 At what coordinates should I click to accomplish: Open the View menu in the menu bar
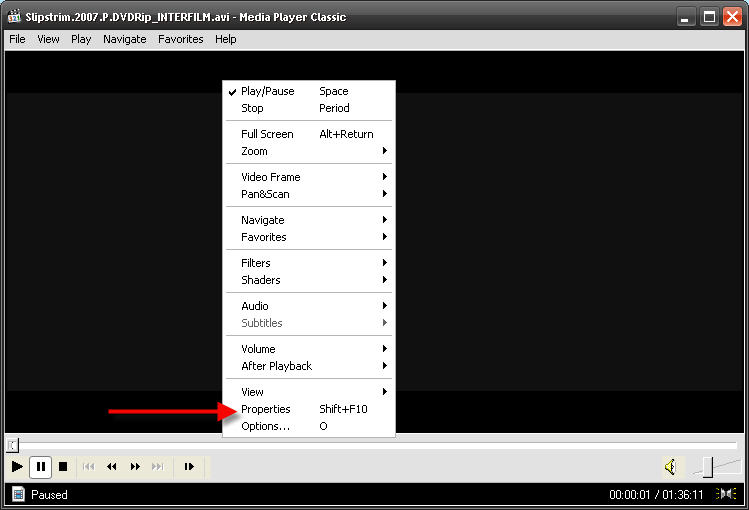click(x=48, y=39)
